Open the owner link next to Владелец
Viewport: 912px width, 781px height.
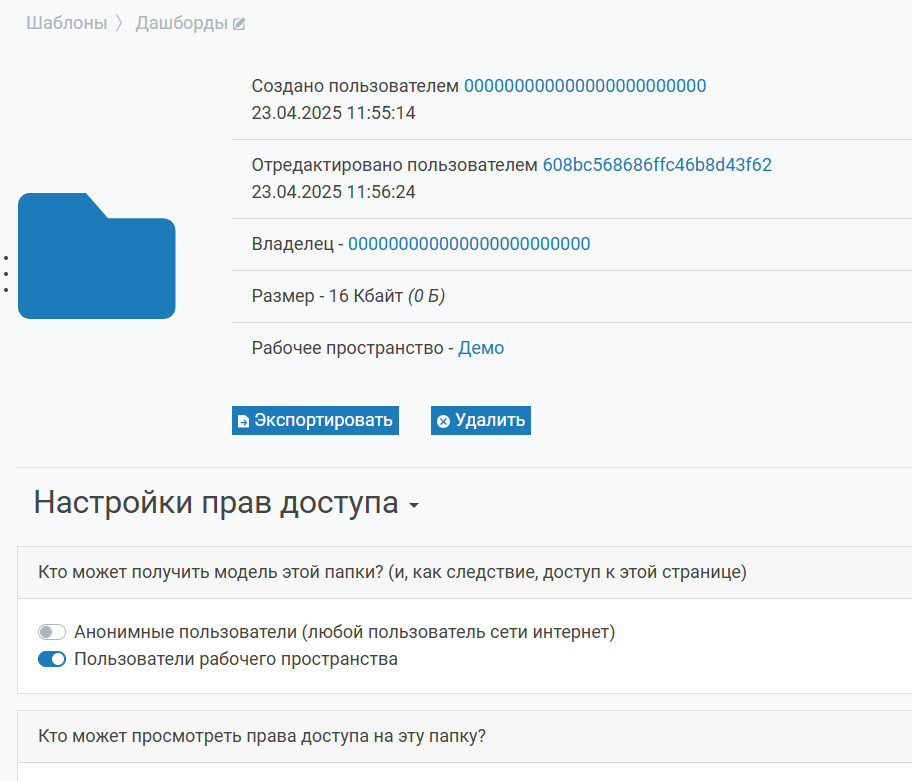click(469, 244)
